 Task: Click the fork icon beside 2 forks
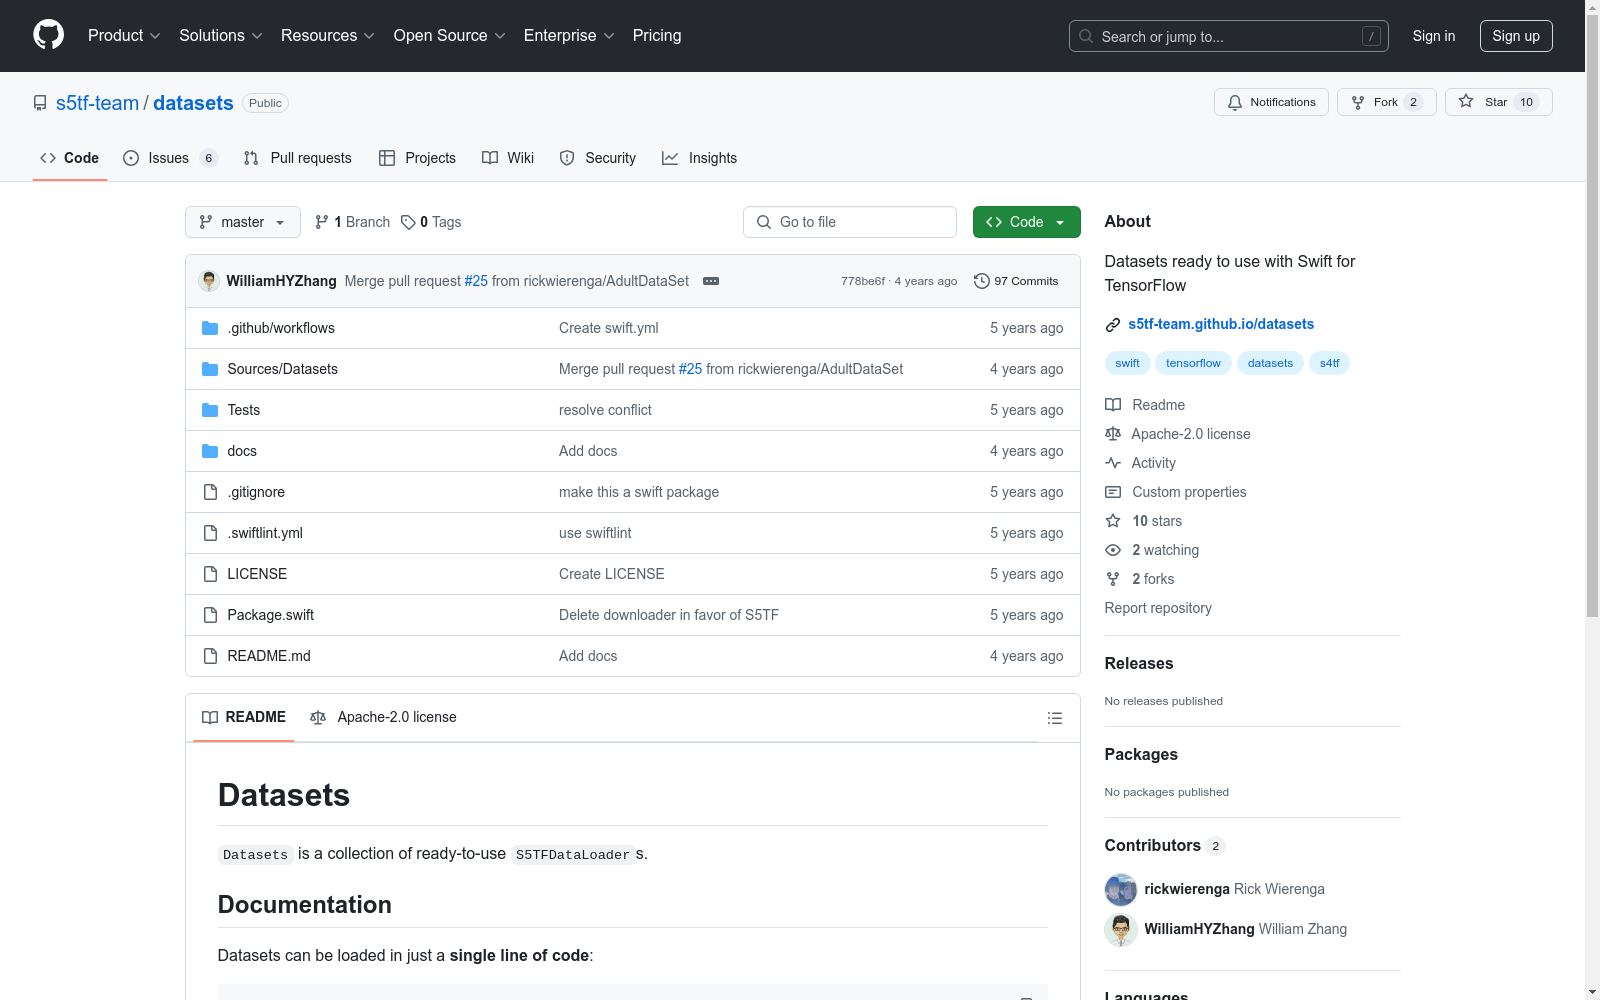coord(1113,579)
